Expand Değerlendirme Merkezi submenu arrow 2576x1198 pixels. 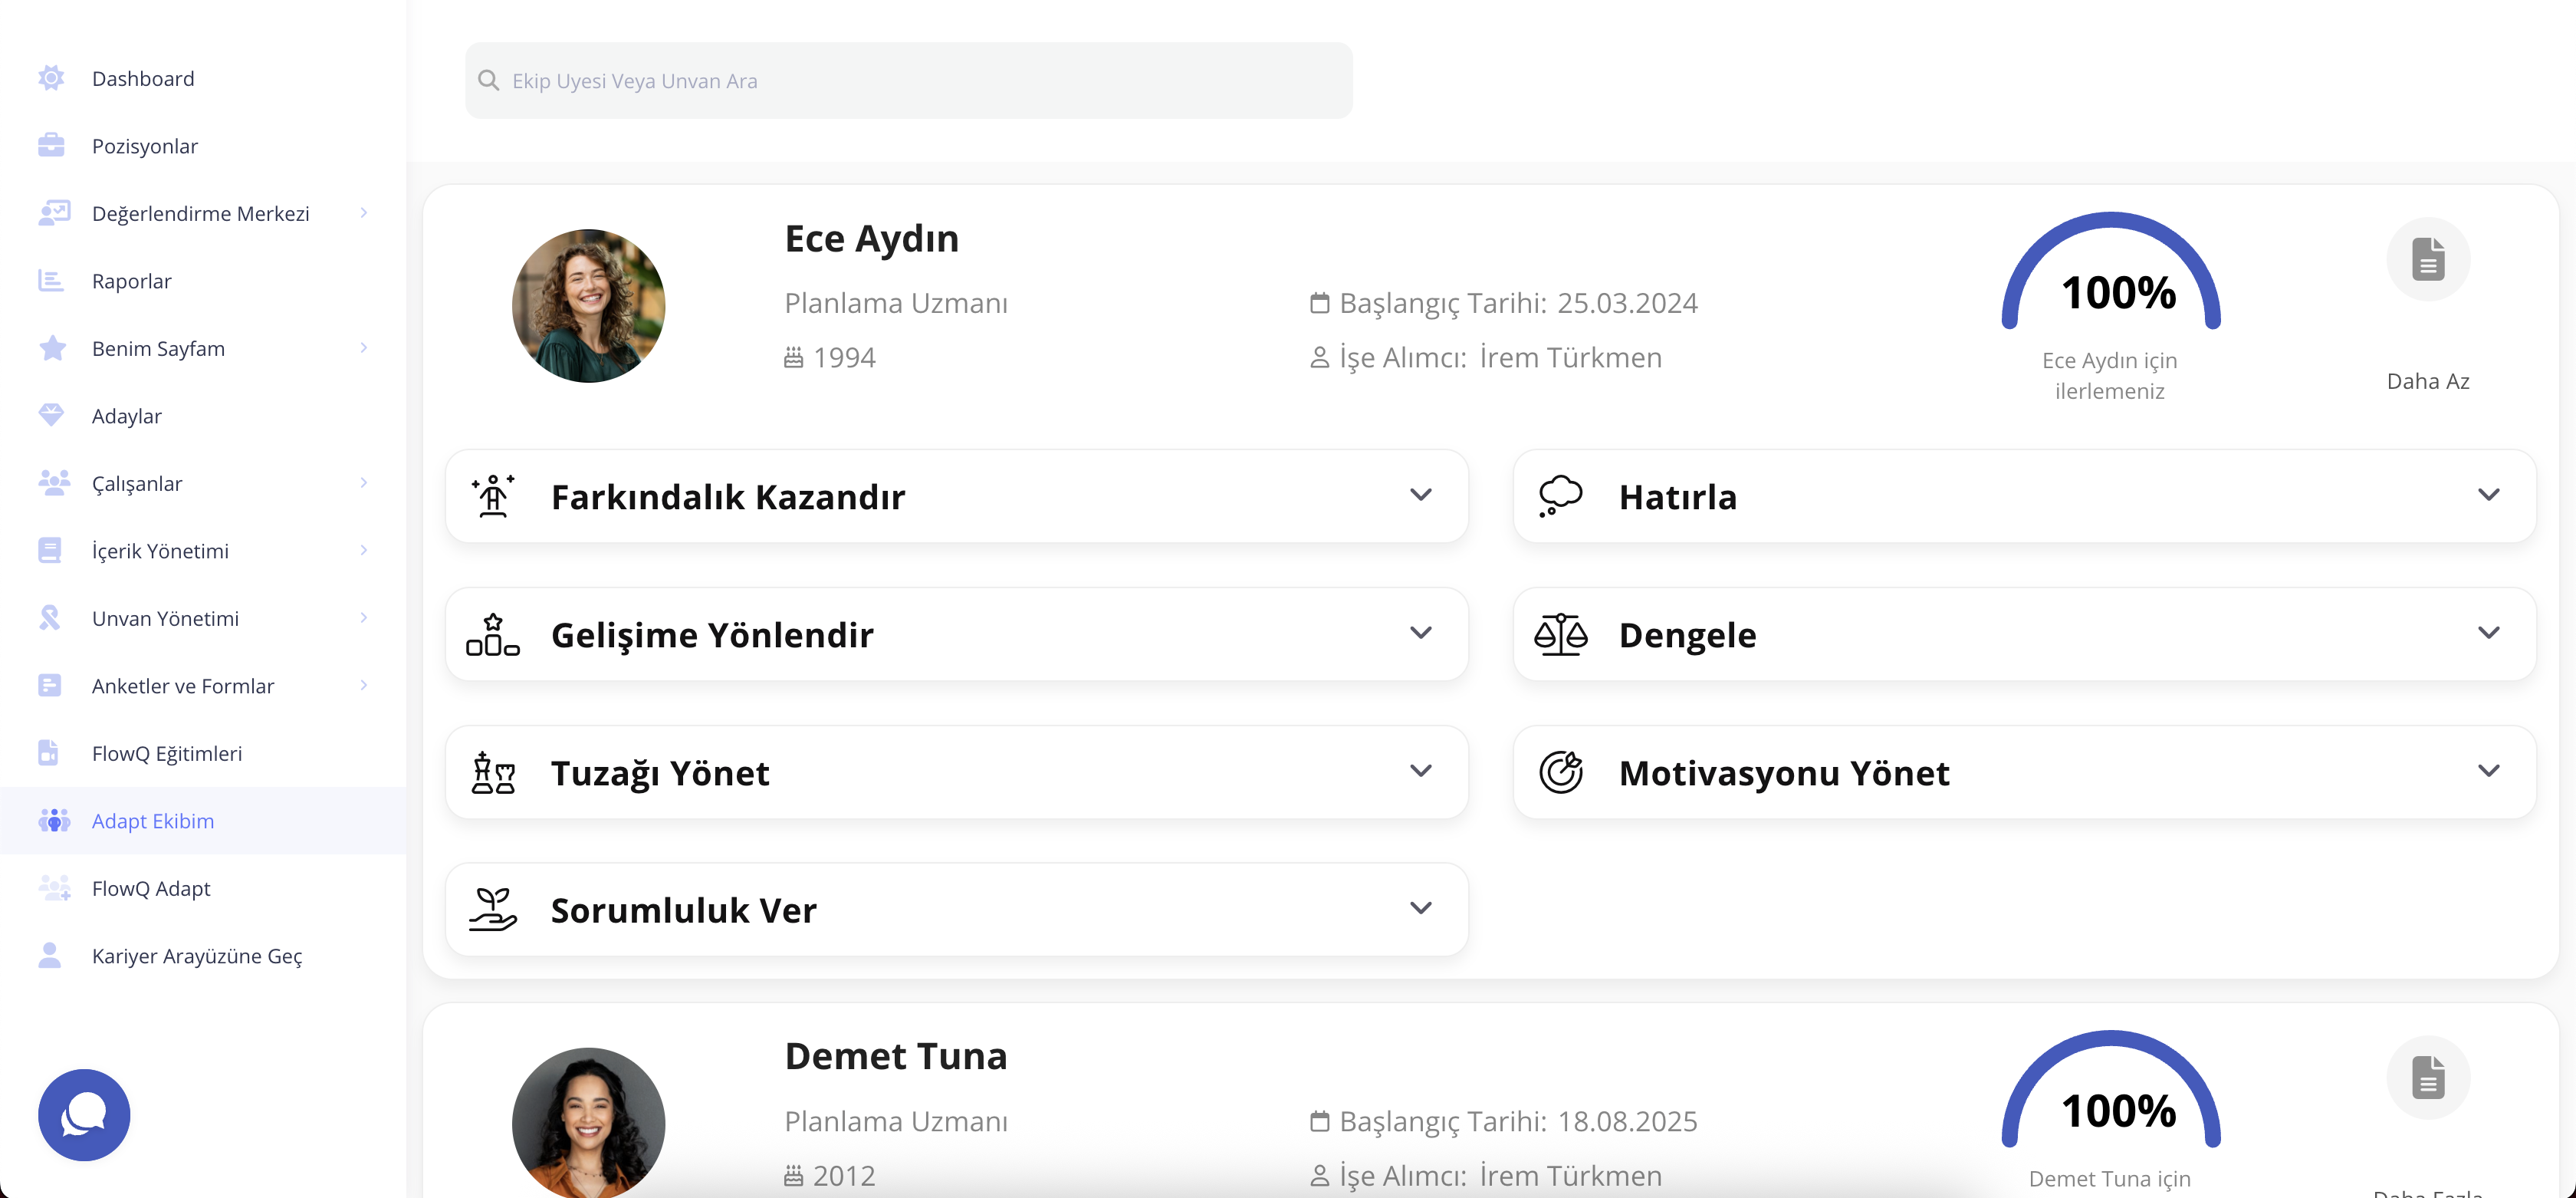point(364,213)
